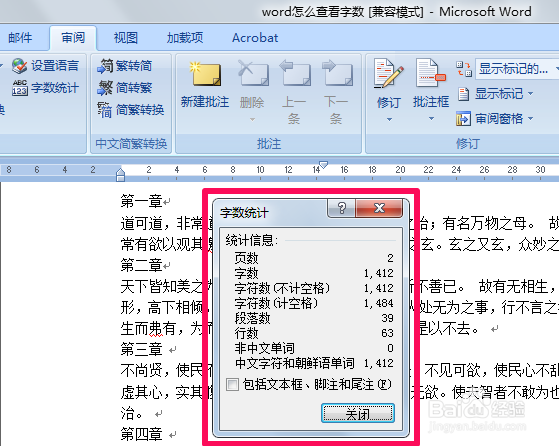Click the 第四章 heading text
Viewport: 559px width, 446px height.
click(142, 434)
